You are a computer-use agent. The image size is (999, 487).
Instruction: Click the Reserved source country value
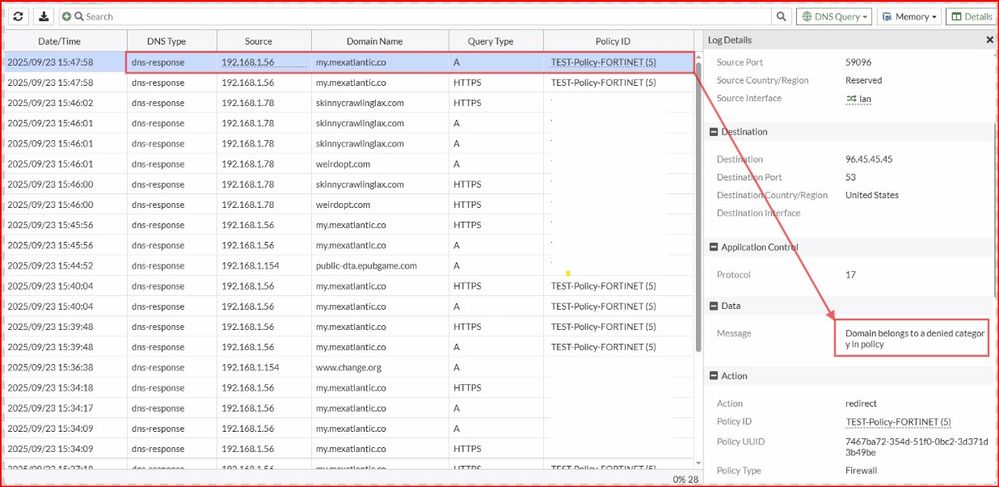863,80
